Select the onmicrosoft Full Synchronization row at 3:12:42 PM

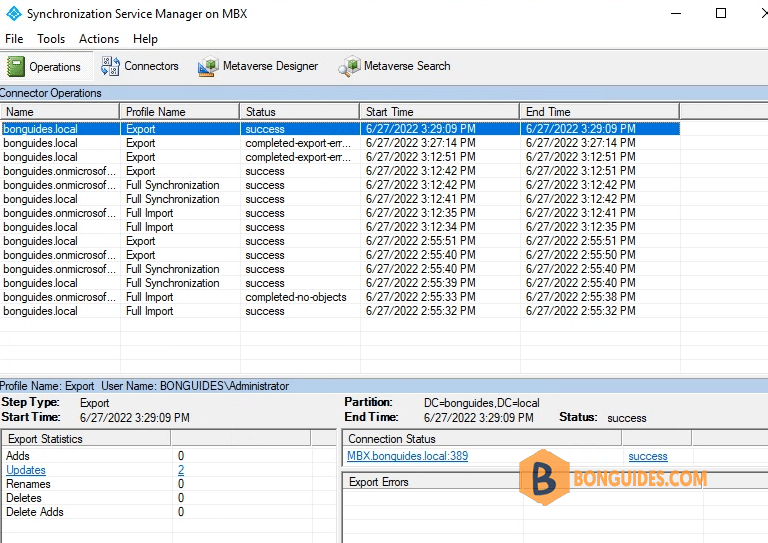pyautogui.click(x=340, y=185)
